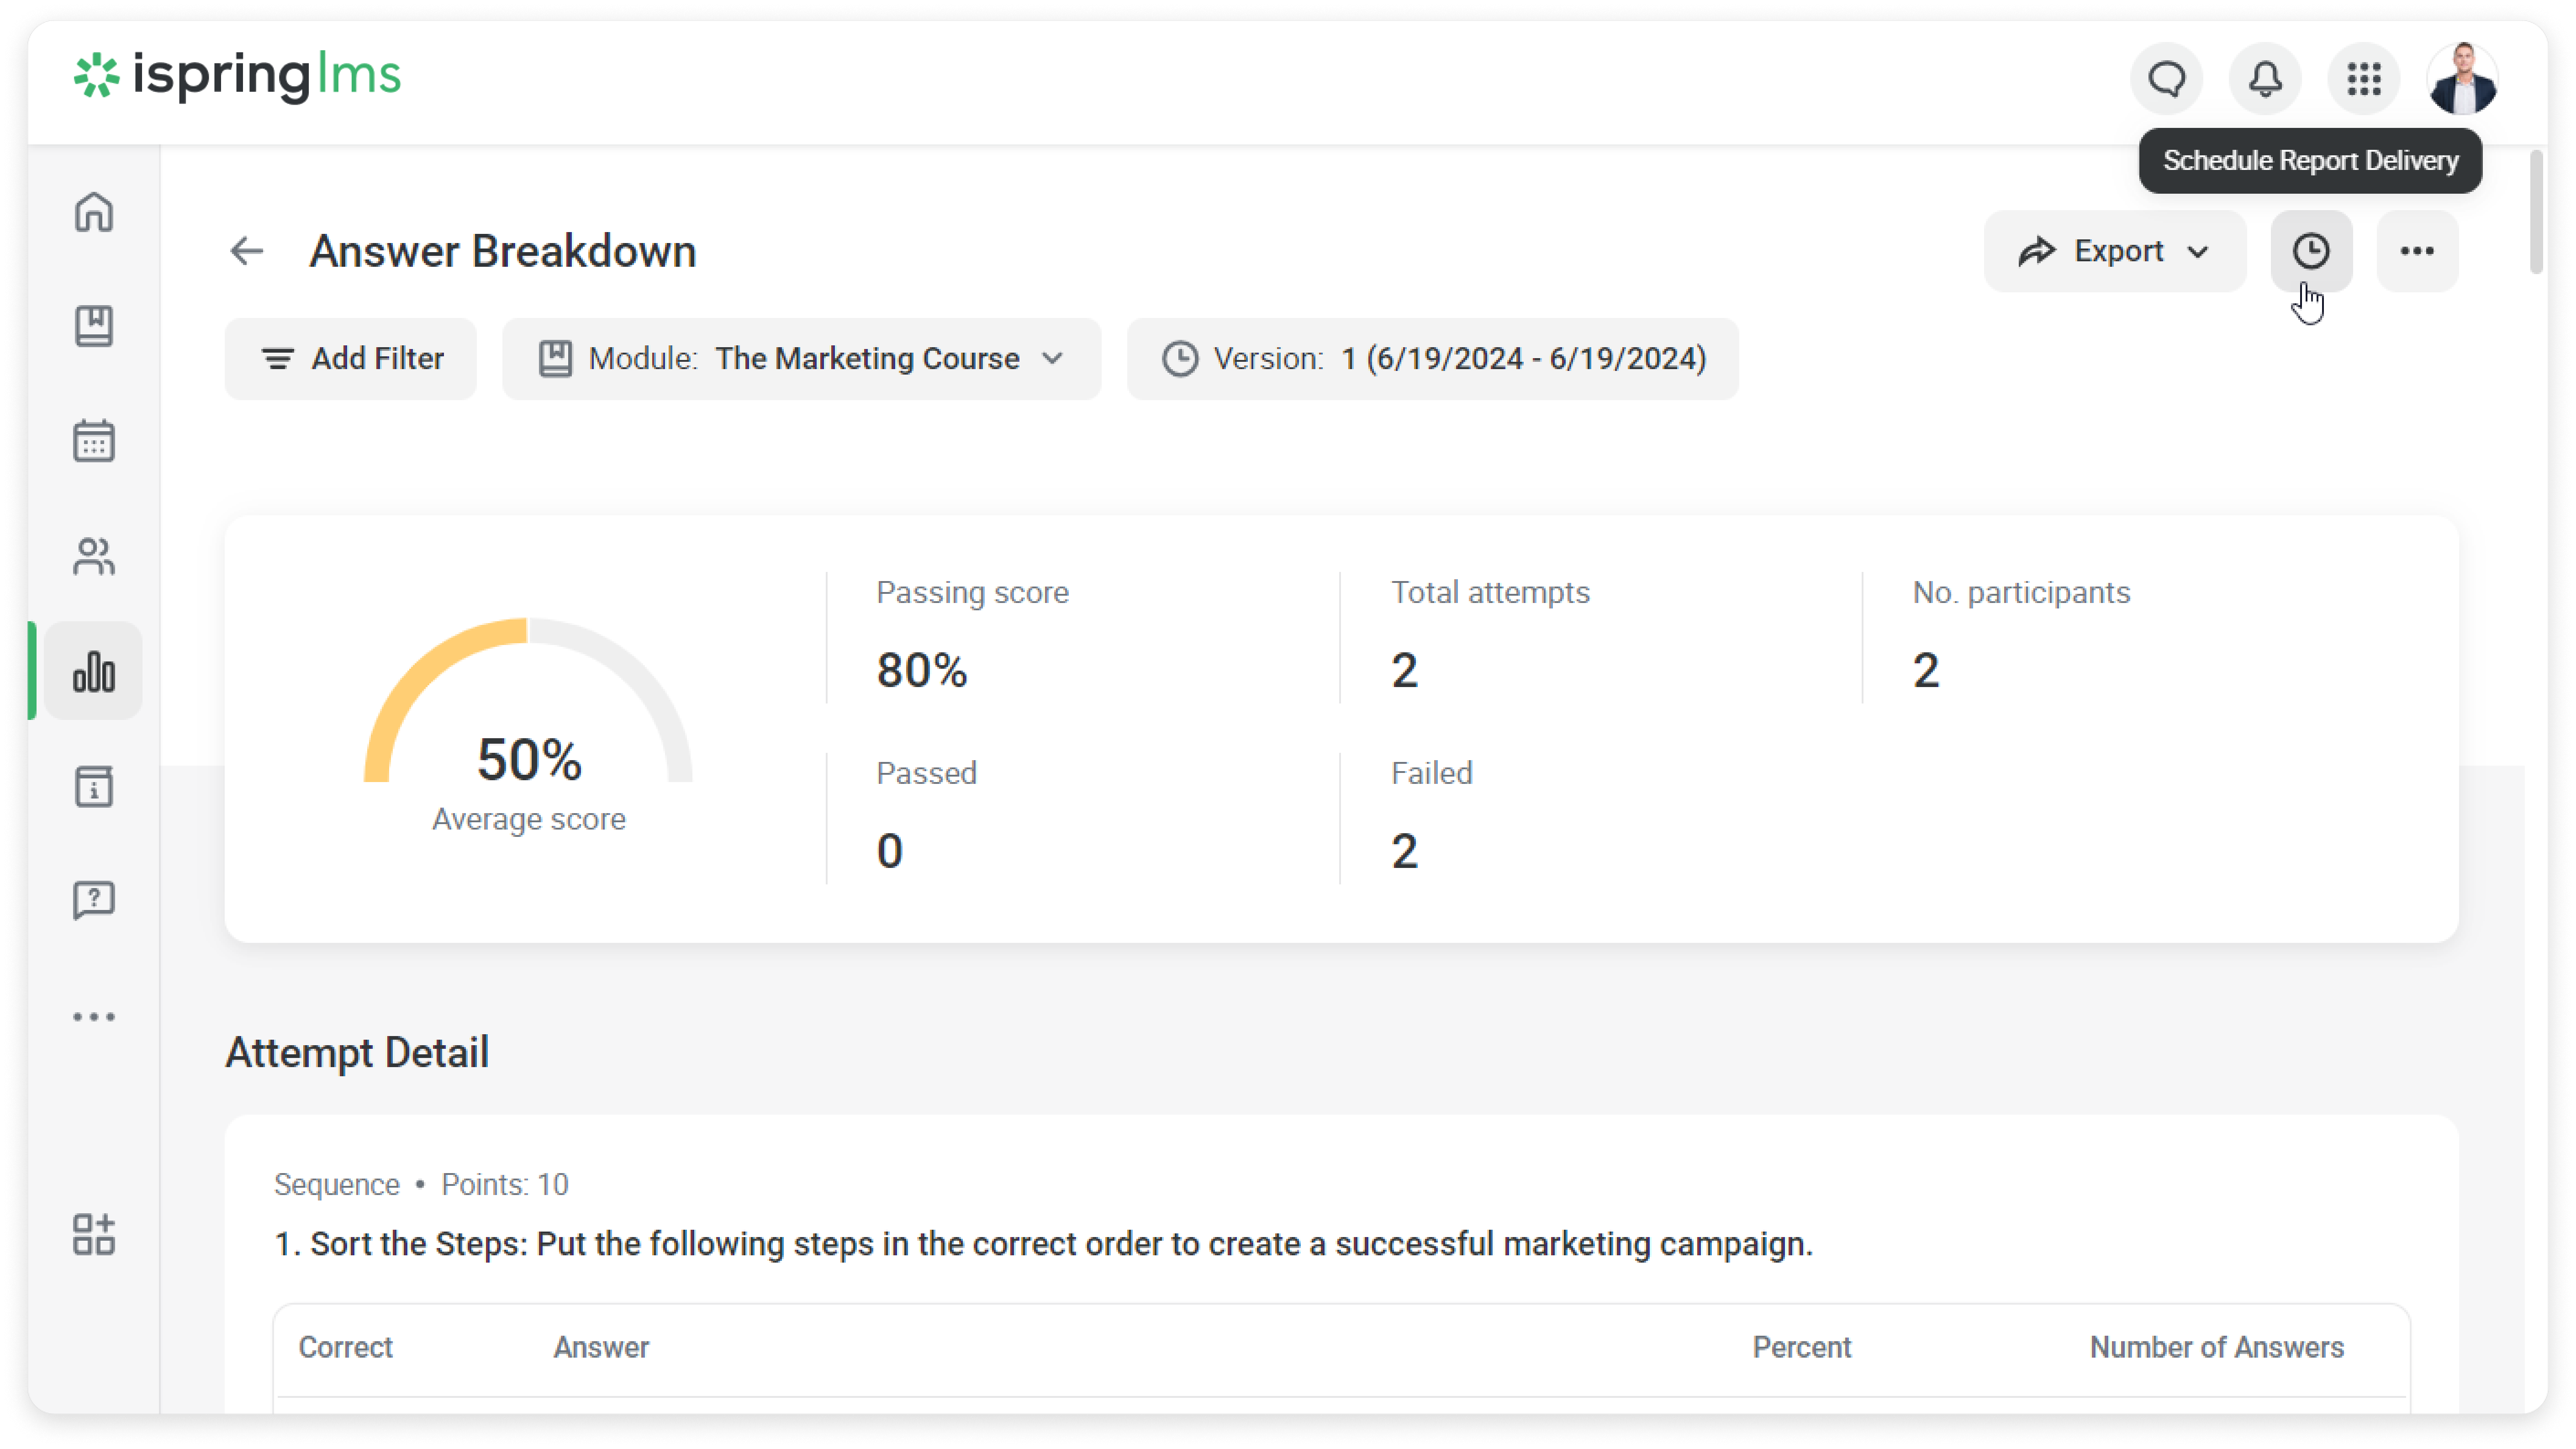2576x1449 pixels.
Task: Open the user profile avatar
Action: point(2462,79)
